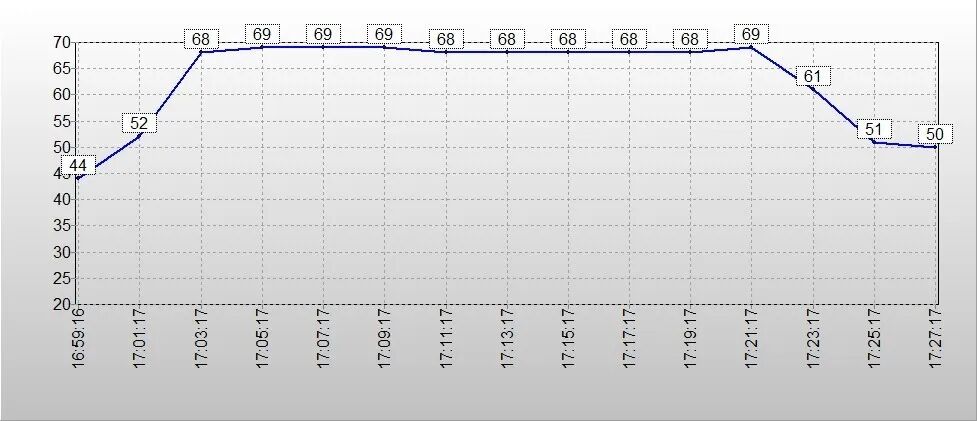Click the 17:19:17 time axis label
The image size is (977, 421).
pos(691,340)
